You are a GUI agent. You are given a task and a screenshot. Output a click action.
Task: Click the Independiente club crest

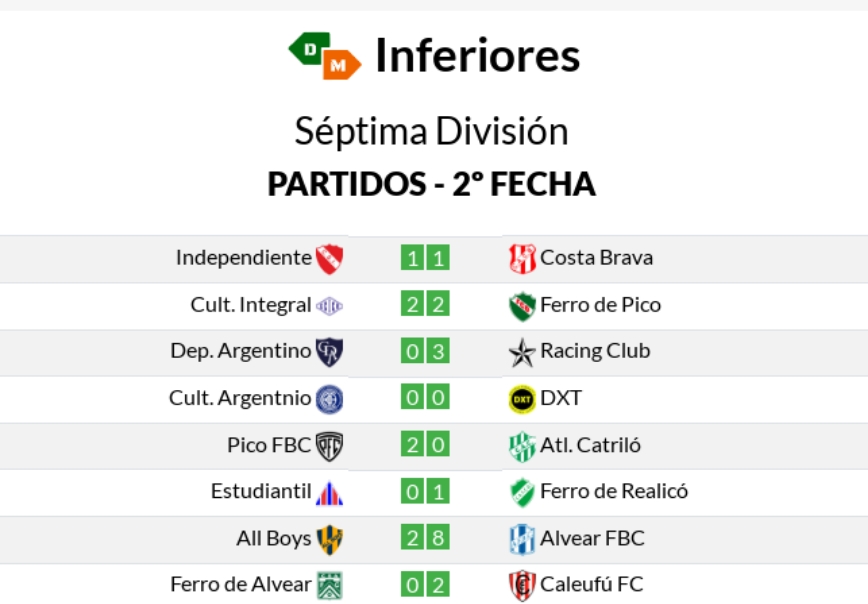[329, 258]
